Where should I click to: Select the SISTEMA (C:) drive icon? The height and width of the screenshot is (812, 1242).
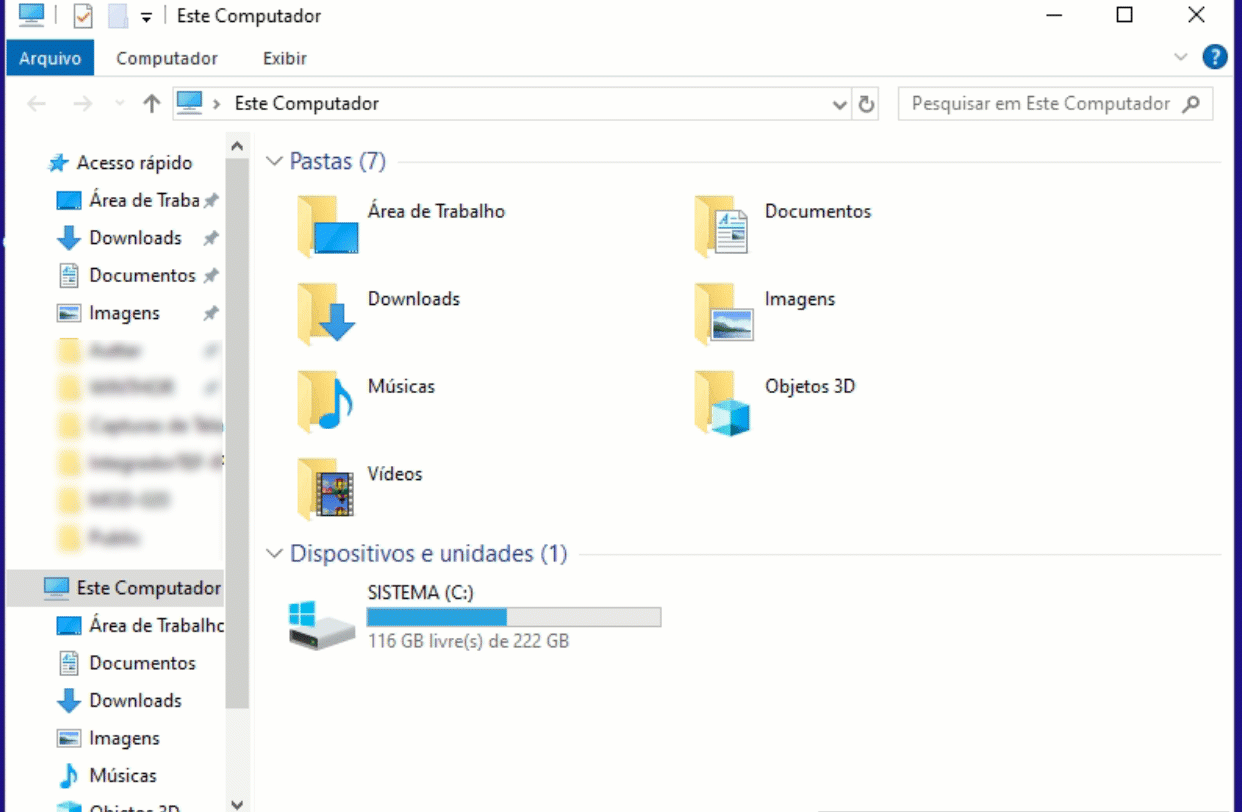(x=322, y=625)
